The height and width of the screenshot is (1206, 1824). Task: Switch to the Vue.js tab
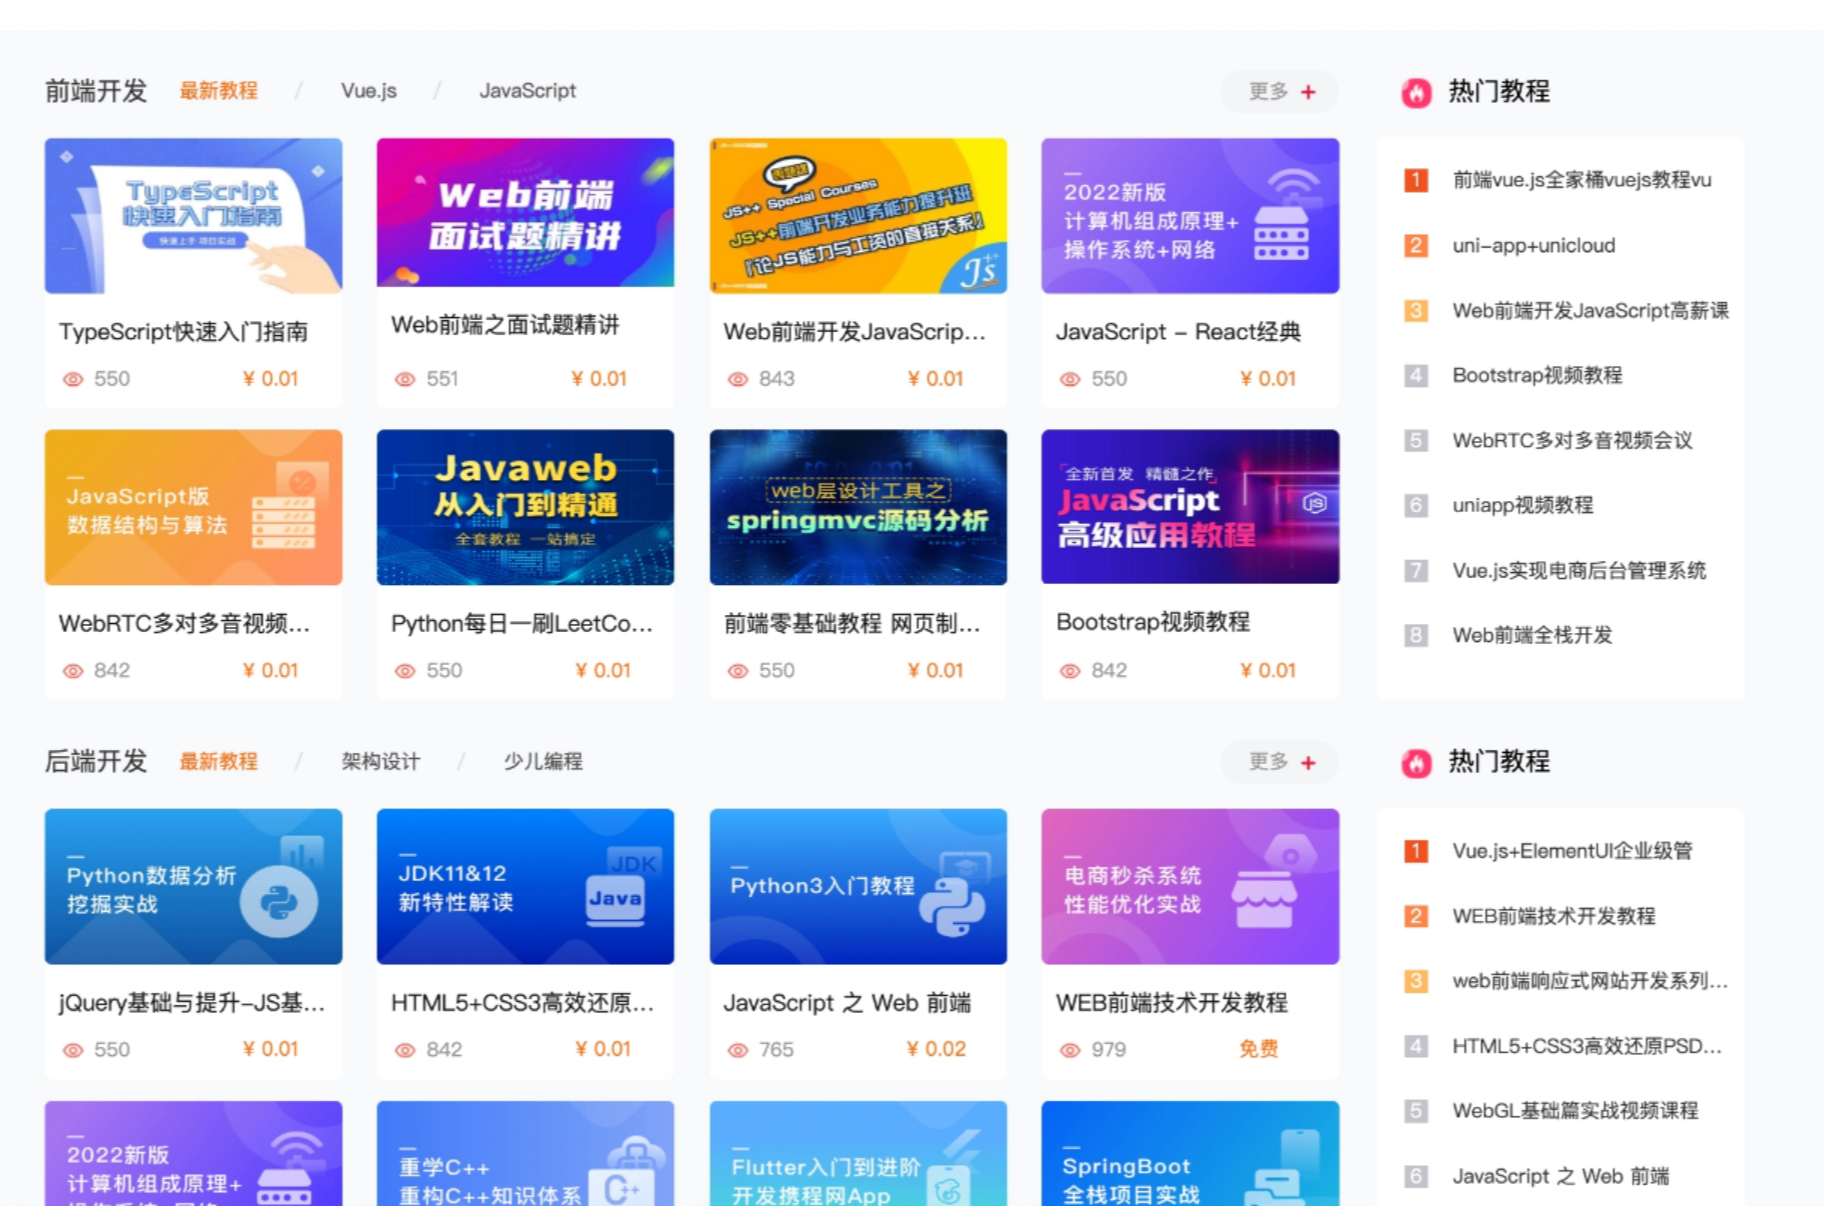pyautogui.click(x=367, y=91)
